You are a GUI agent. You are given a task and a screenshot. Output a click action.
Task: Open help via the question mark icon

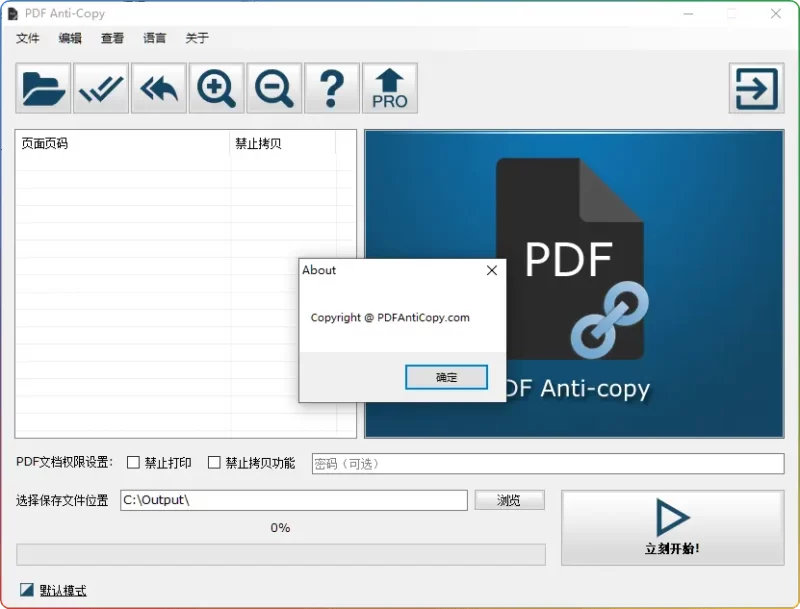click(332, 88)
